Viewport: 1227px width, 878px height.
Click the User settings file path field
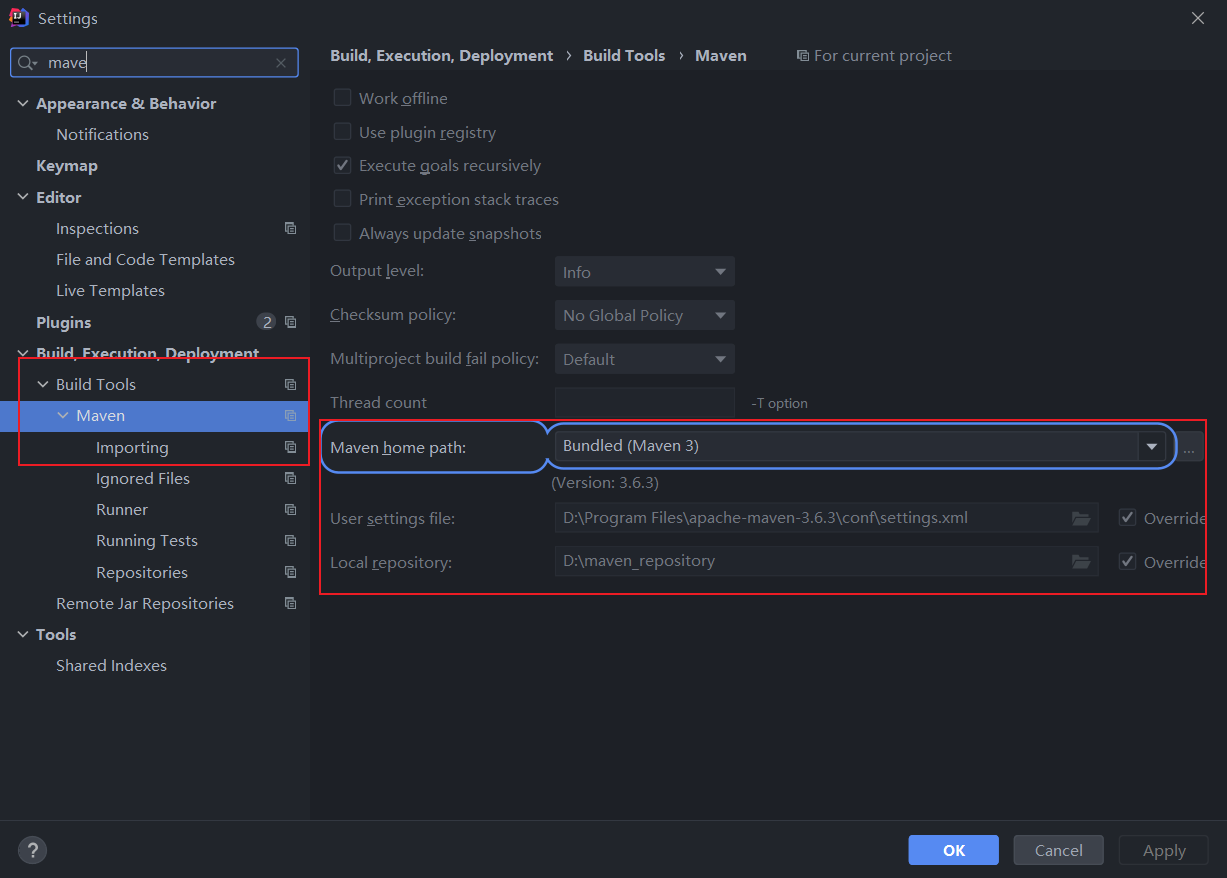(x=827, y=518)
